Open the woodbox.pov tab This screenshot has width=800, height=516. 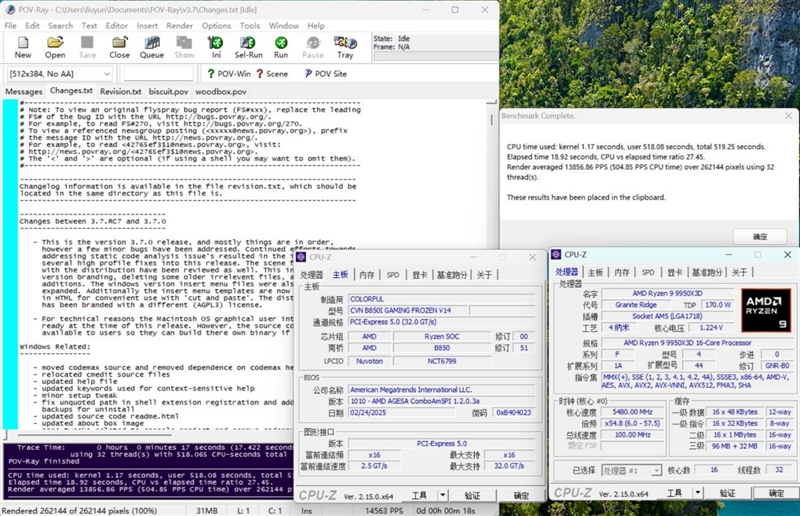coord(220,91)
